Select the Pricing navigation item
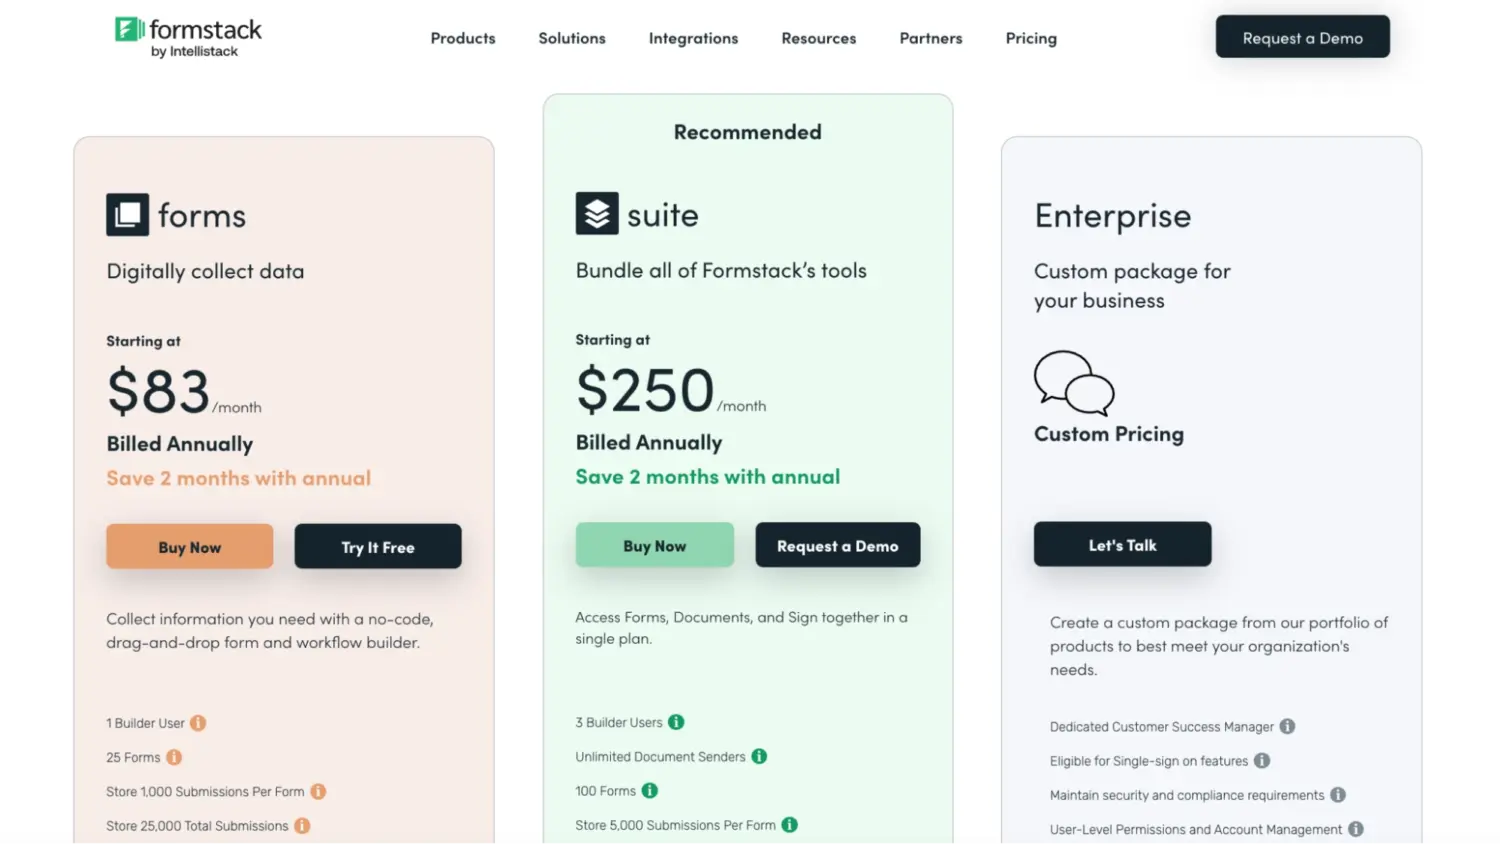 click(1030, 38)
